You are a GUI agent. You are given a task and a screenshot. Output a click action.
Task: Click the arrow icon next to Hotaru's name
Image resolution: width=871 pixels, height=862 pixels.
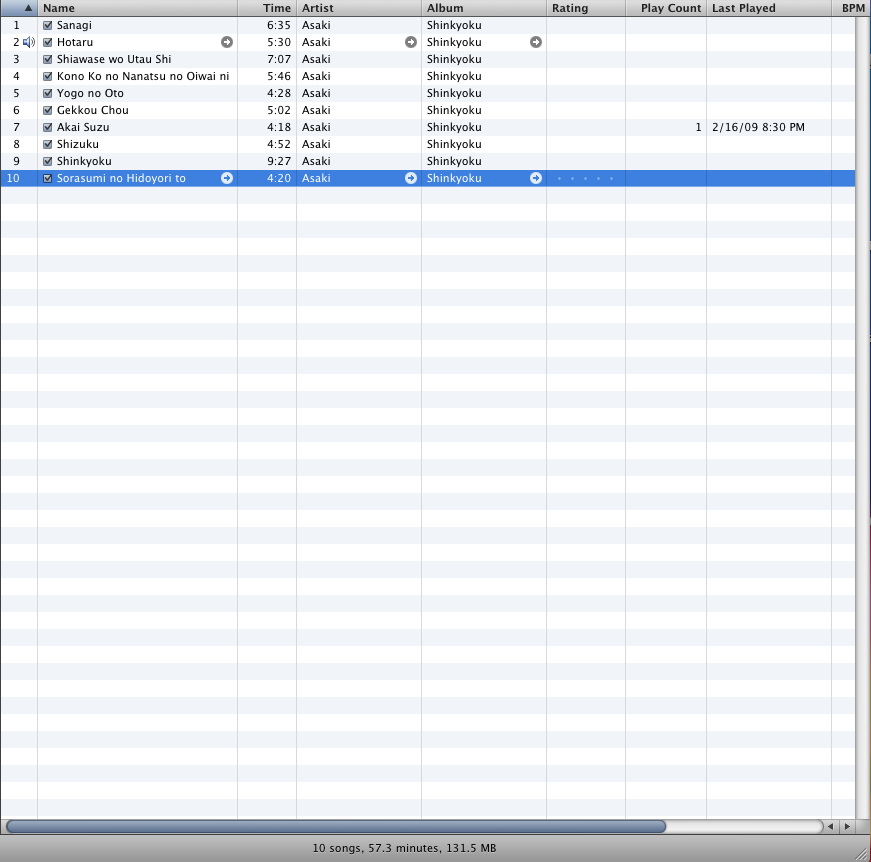coord(227,42)
